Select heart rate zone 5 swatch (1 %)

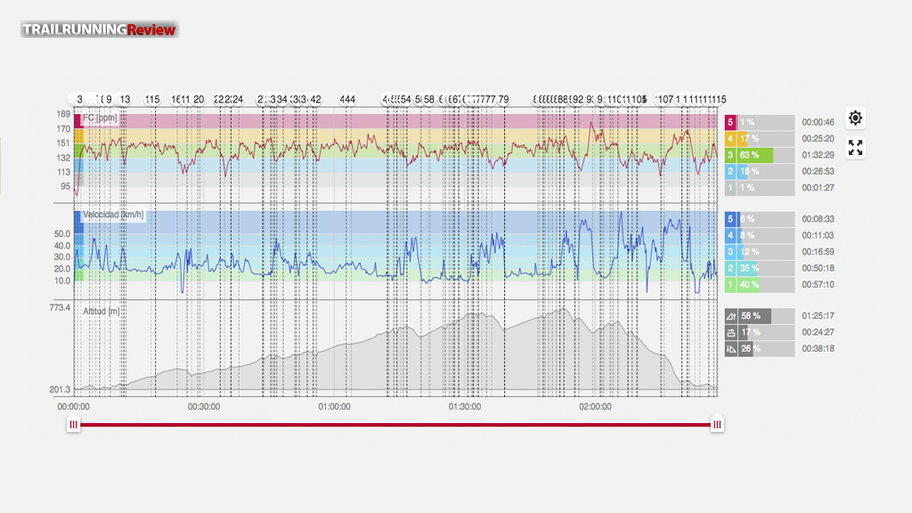coord(731,122)
